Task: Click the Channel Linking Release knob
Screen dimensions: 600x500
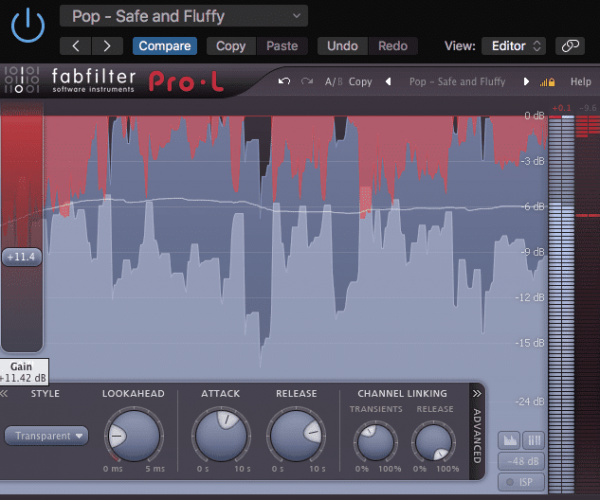Action: [434, 442]
